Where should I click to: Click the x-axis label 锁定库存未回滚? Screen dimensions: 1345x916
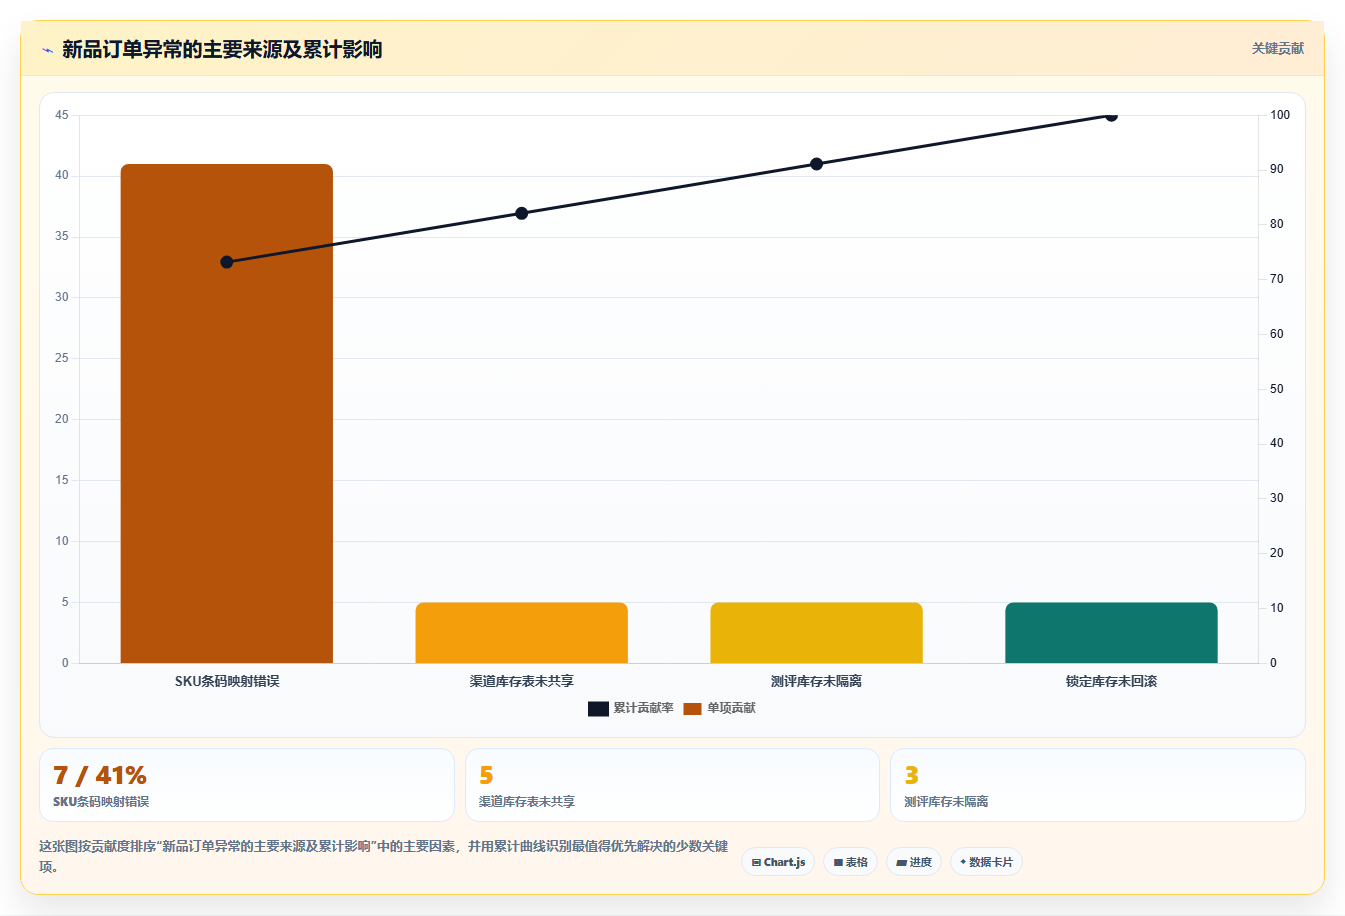point(1111,681)
